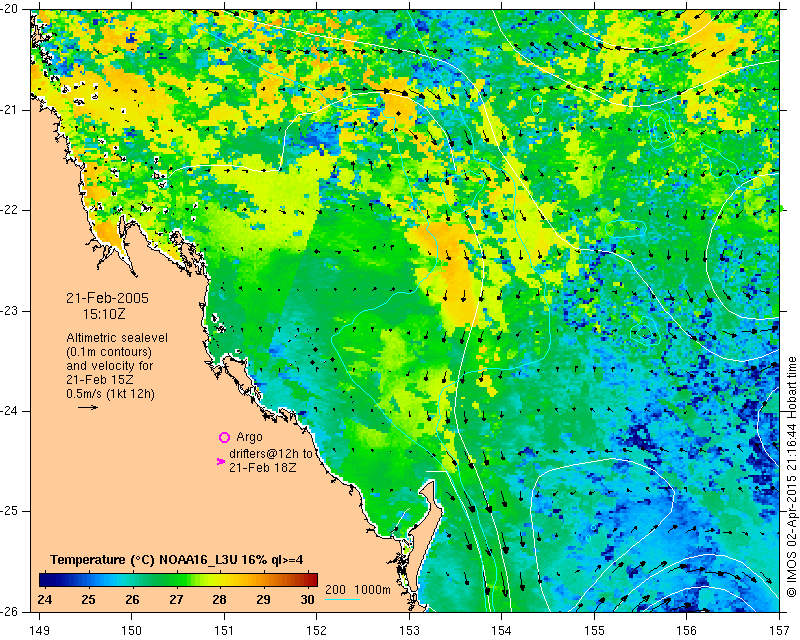Click the latitude axis label '-23'
The height and width of the screenshot is (640, 800).
(x=10, y=311)
